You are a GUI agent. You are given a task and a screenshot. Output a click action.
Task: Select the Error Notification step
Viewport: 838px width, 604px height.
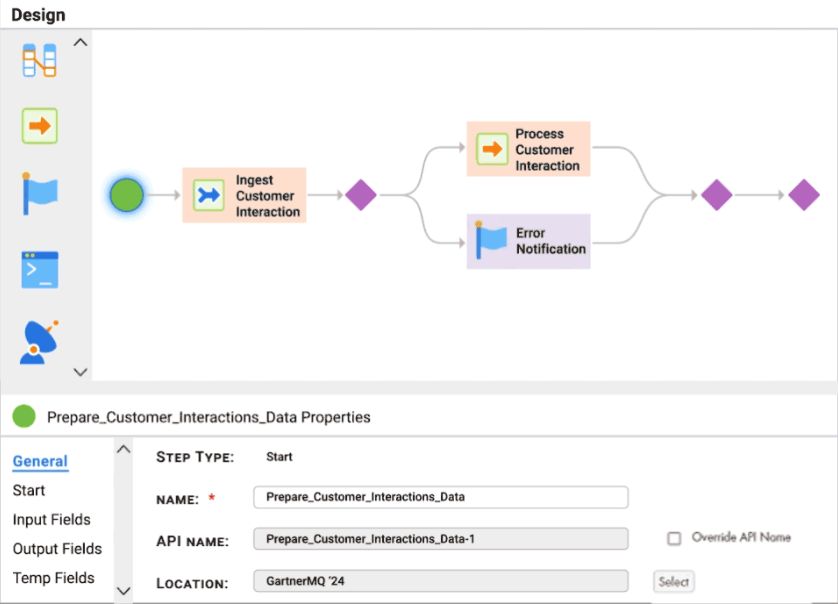tap(529, 241)
